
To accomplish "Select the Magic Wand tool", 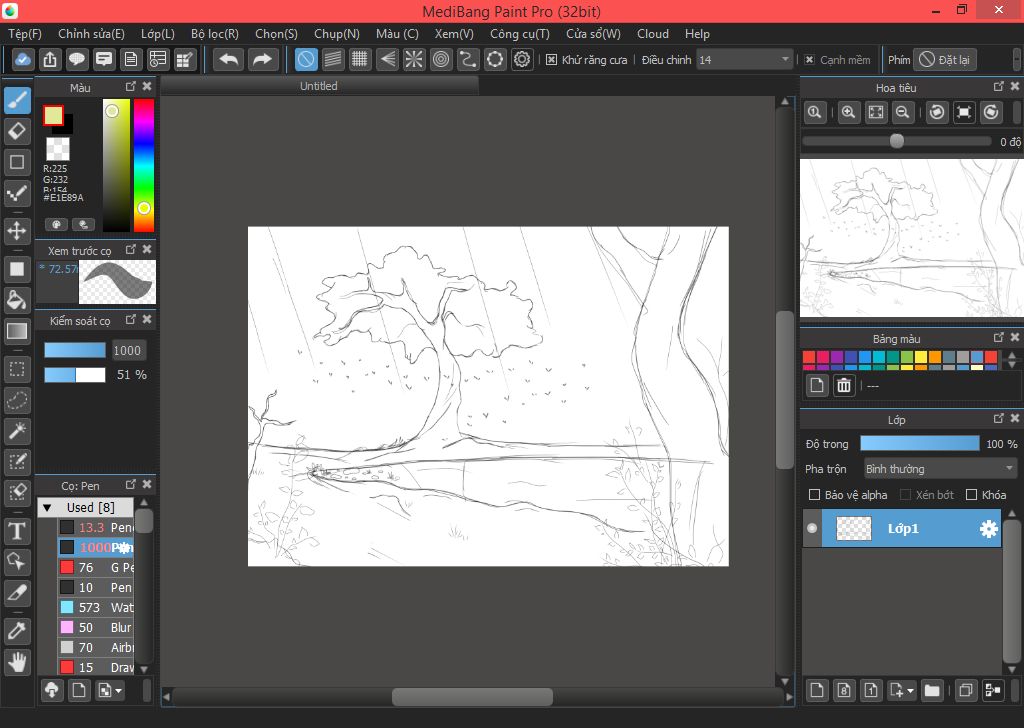I will point(17,431).
